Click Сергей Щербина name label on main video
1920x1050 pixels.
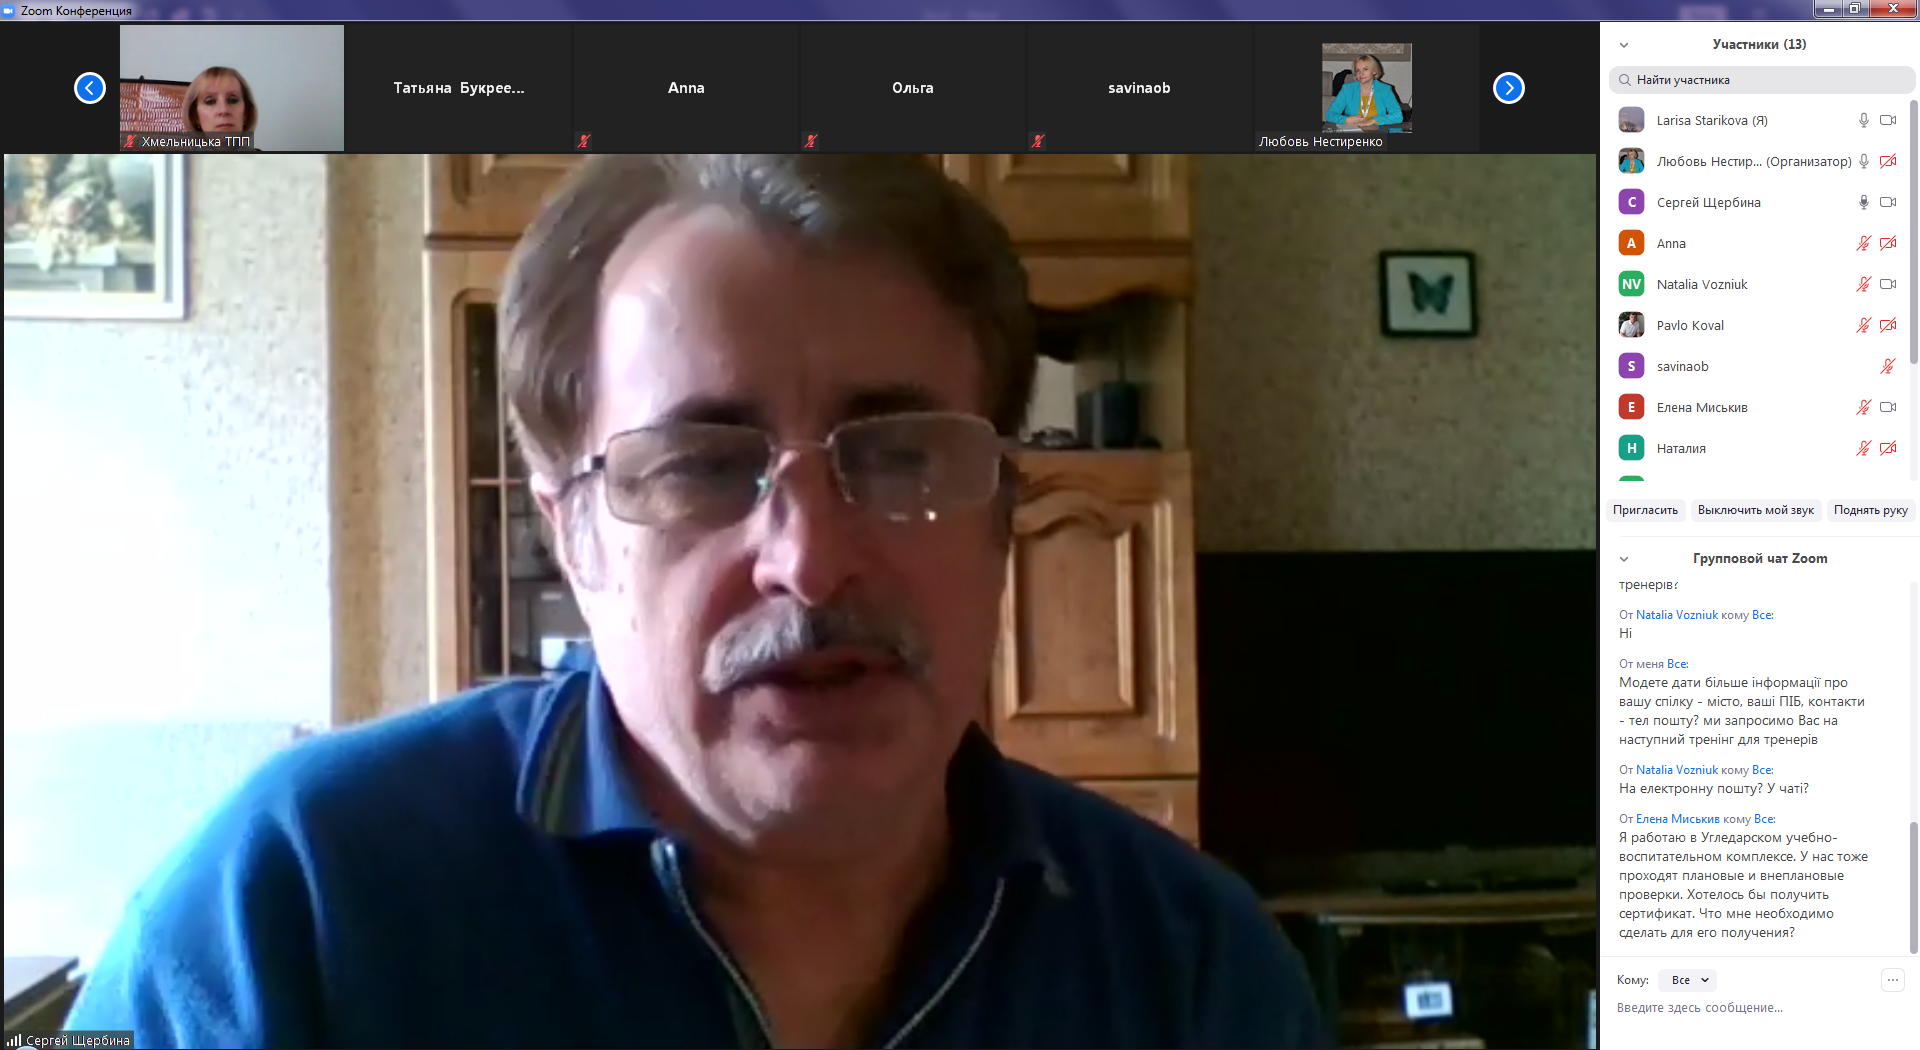[78, 1040]
